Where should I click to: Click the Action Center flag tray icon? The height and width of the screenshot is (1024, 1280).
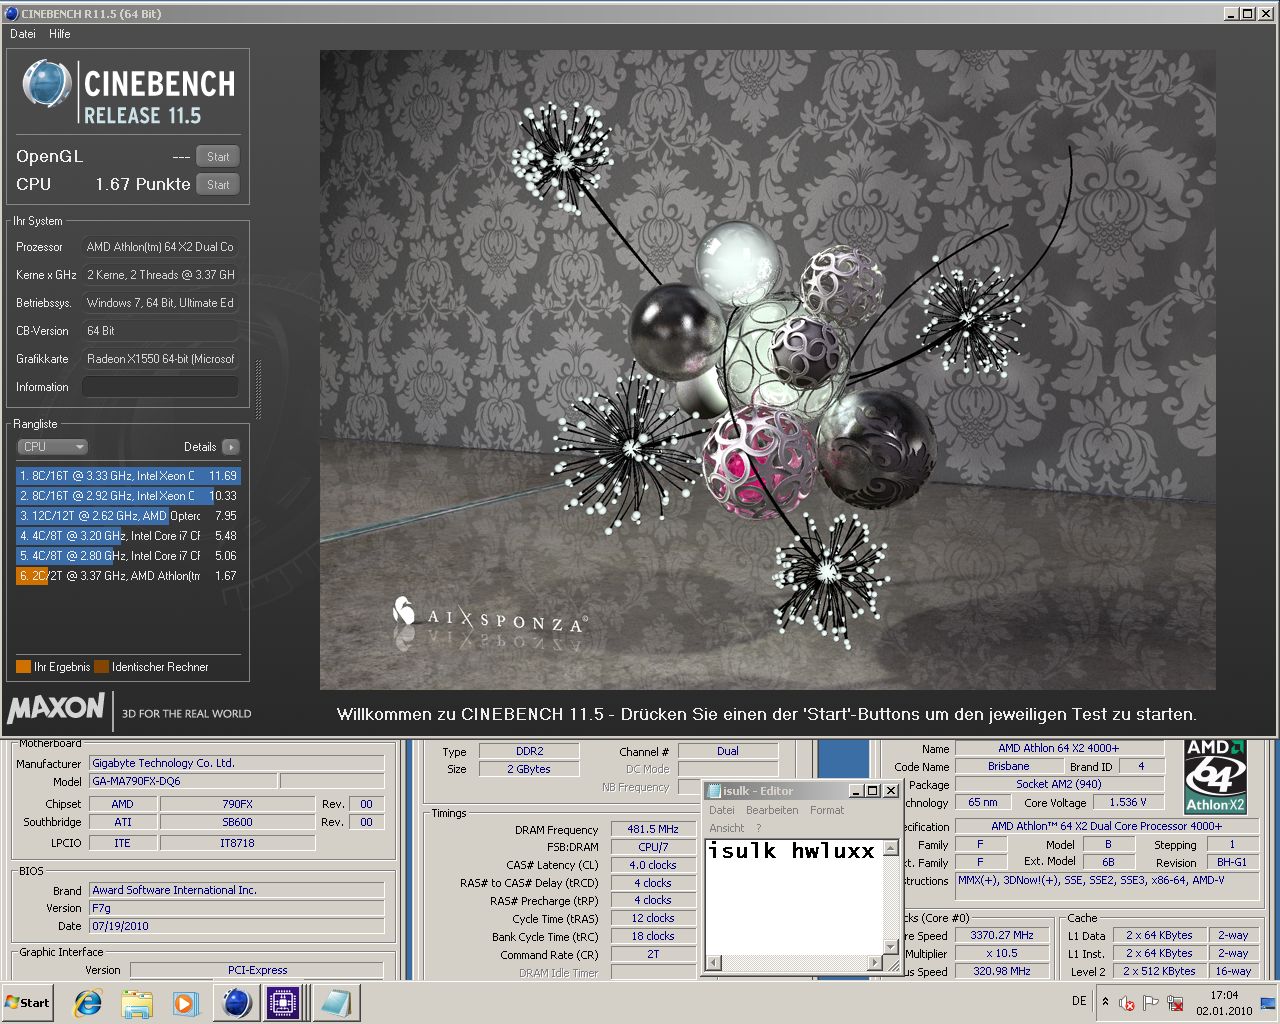[1151, 1003]
